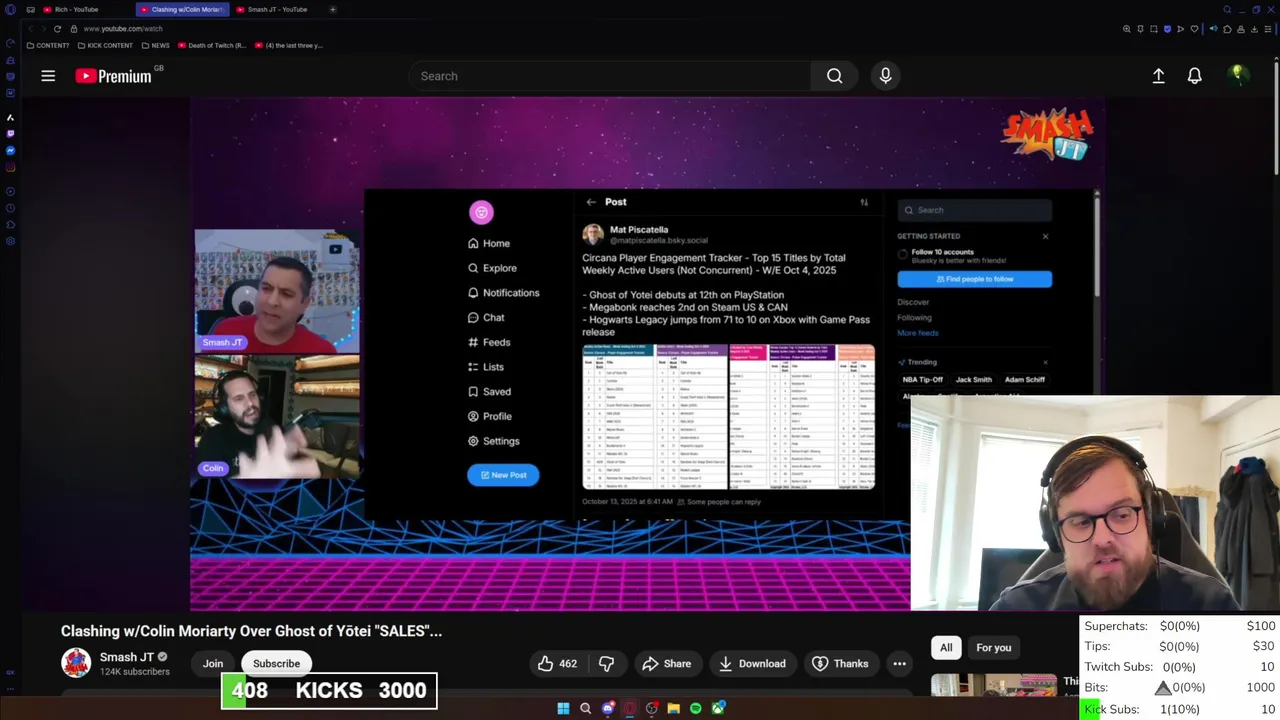Dislike the video with thumbs down
Viewport: 1280px width, 720px height.
point(606,664)
